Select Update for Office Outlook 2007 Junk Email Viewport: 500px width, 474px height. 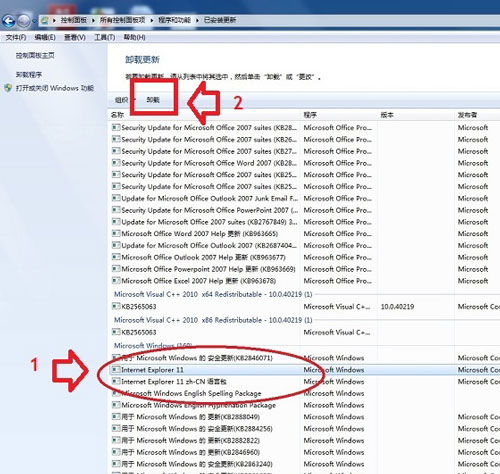click(305, 198)
